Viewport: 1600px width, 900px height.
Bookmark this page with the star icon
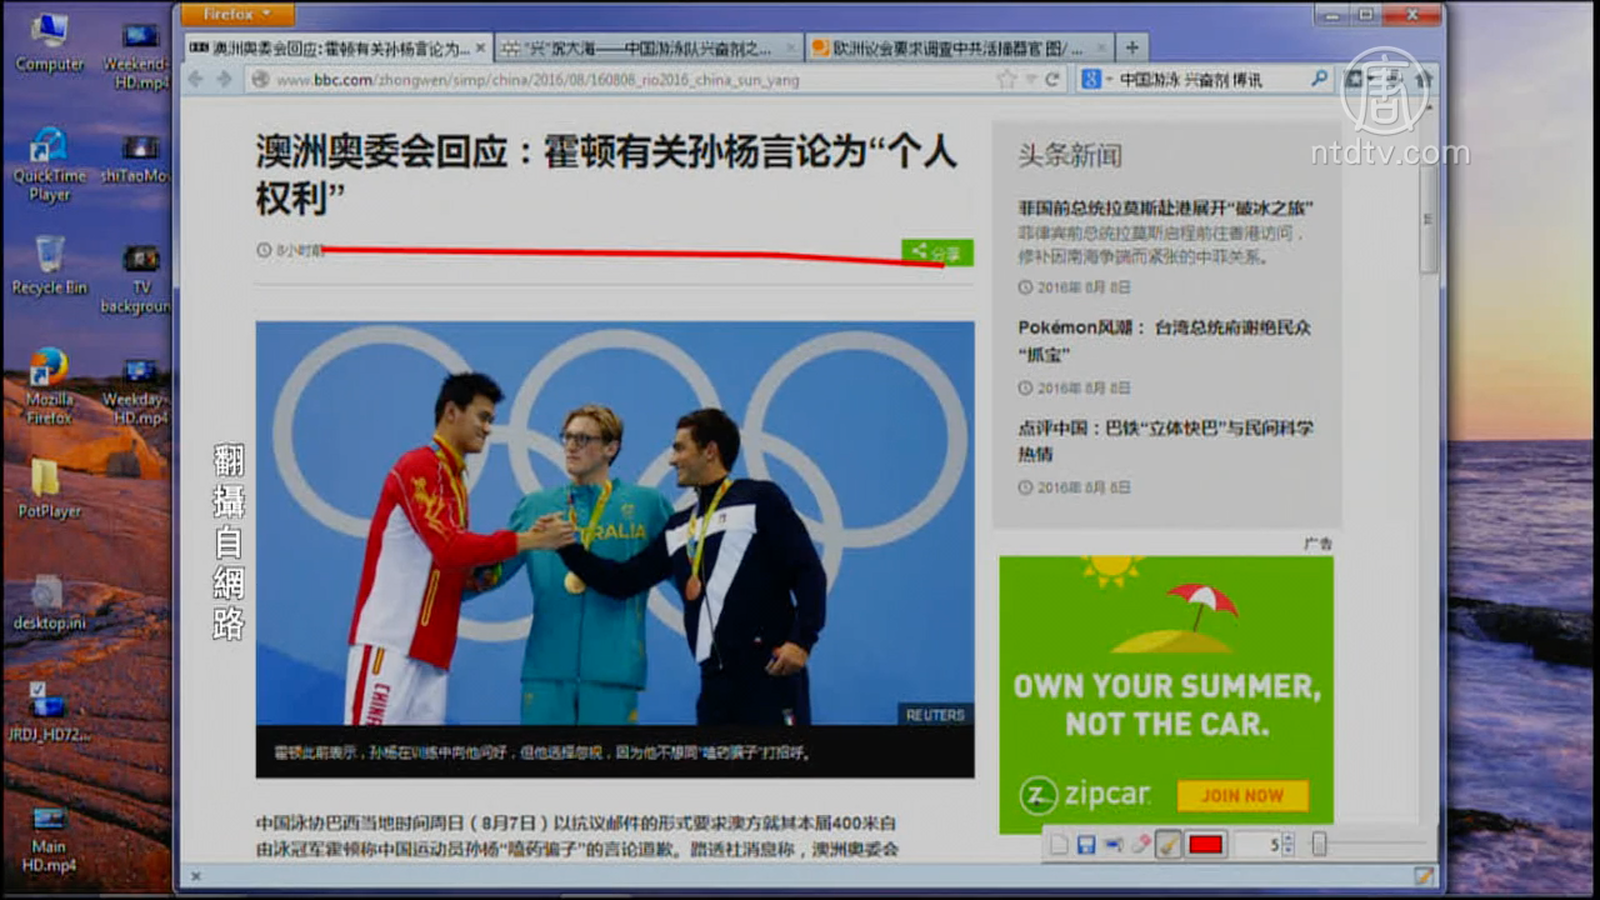tap(1006, 79)
